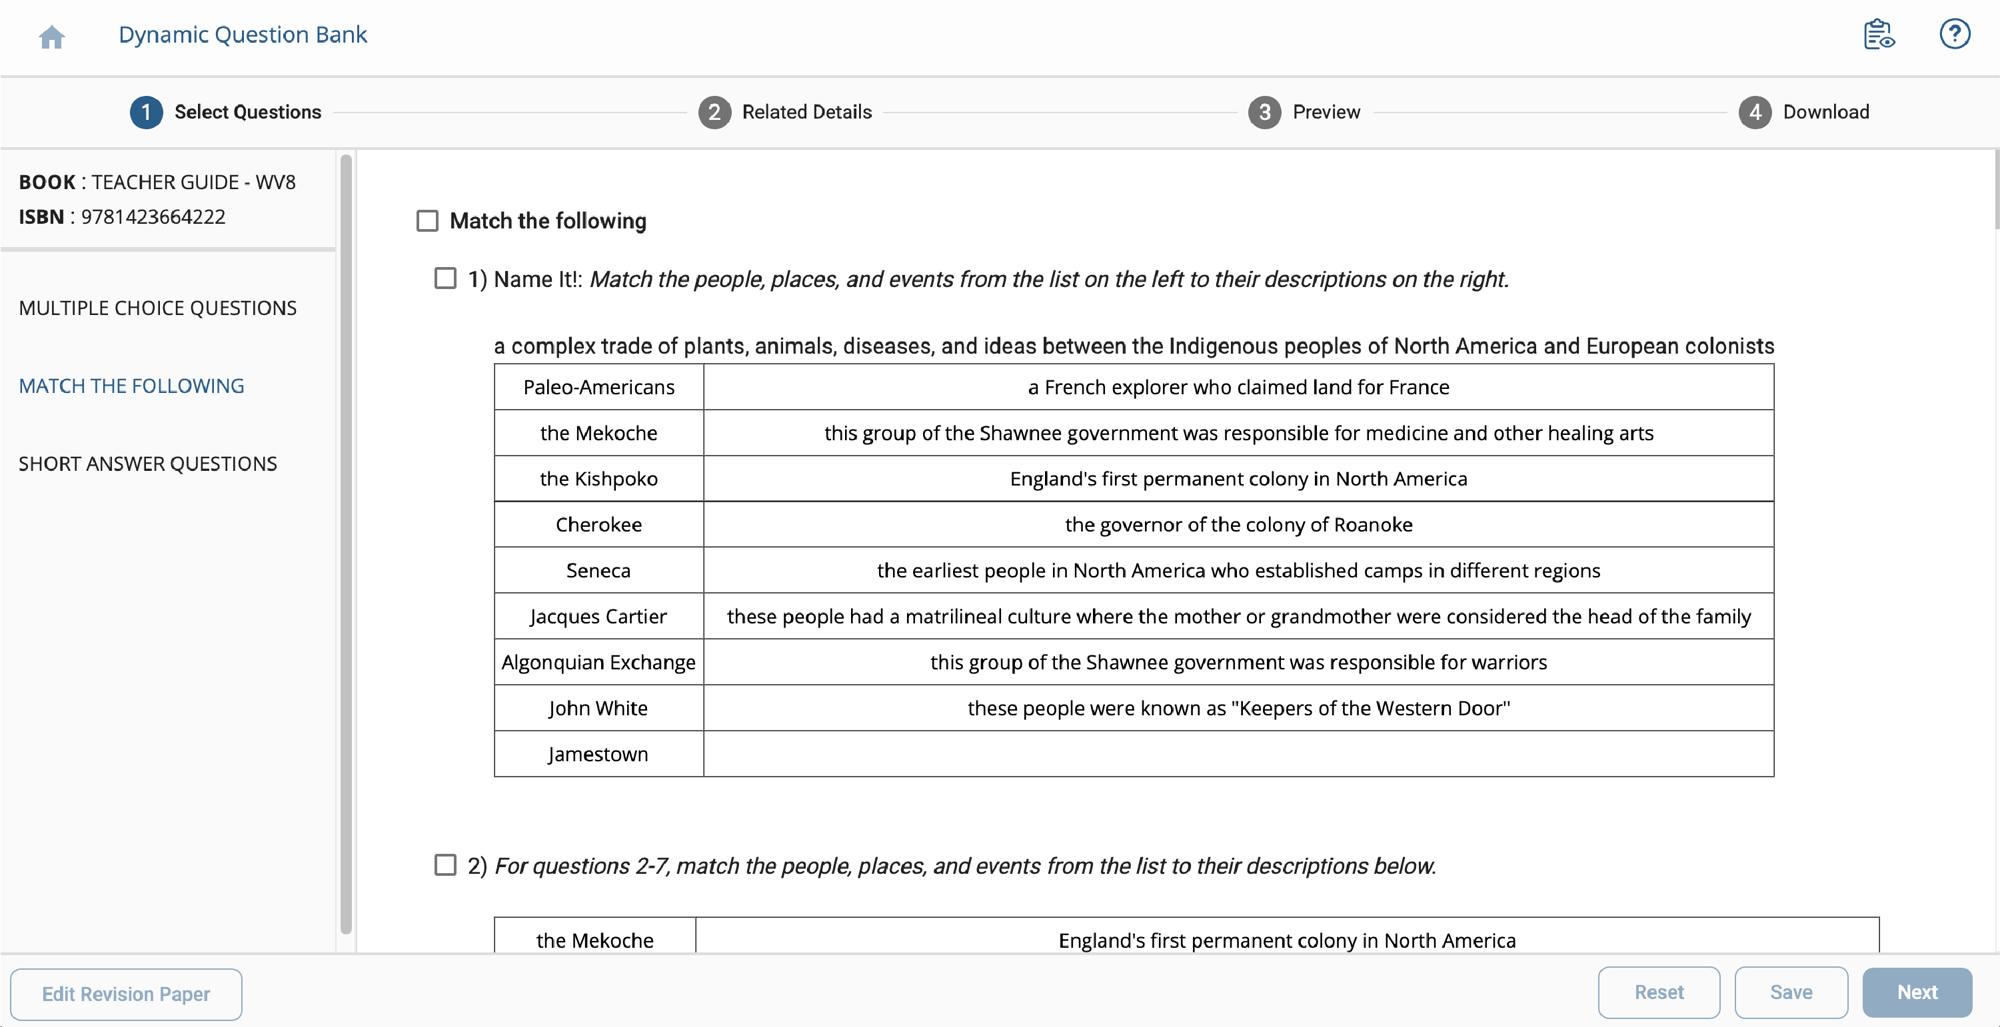
Task: Select MATCH THE FOLLOWING in sidebar
Action: click(x=131, y=385)
